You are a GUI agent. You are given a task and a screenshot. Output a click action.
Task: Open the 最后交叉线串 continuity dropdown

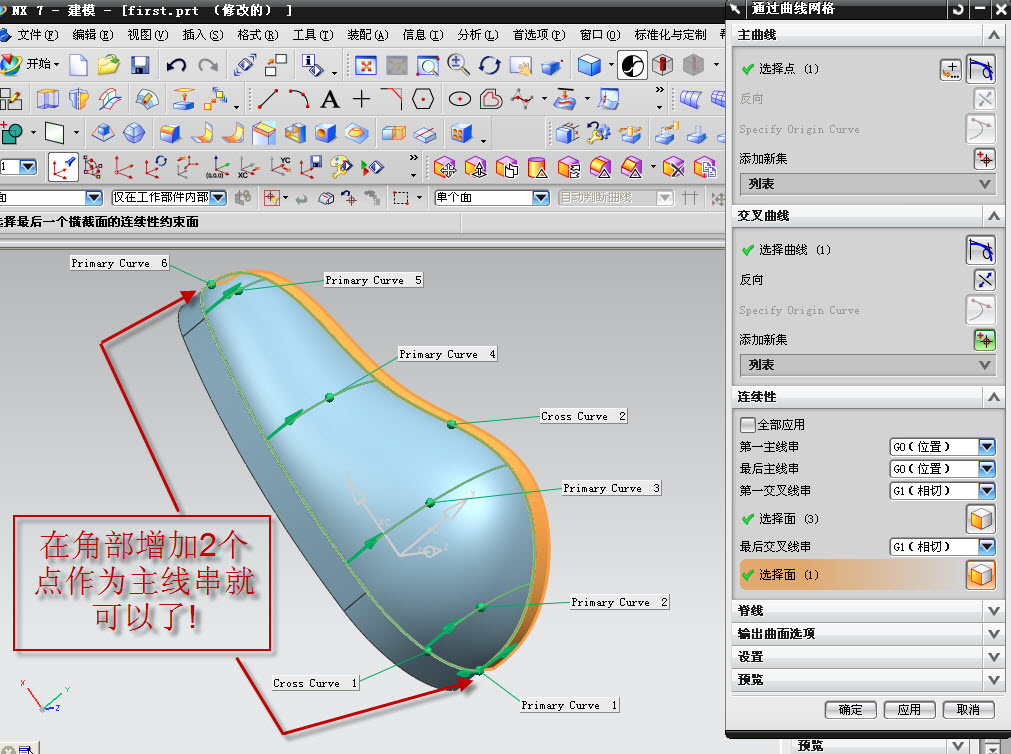pos(986,547)
